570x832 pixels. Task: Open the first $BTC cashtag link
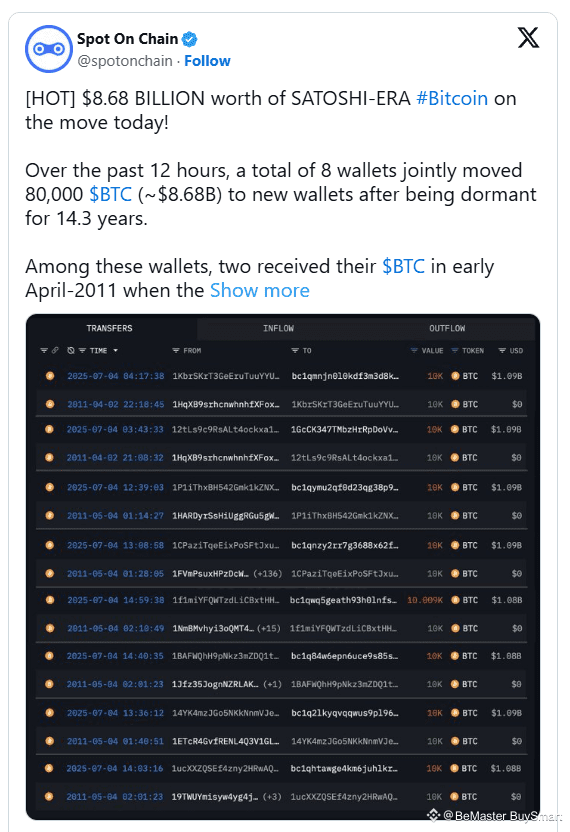[110, 195]
